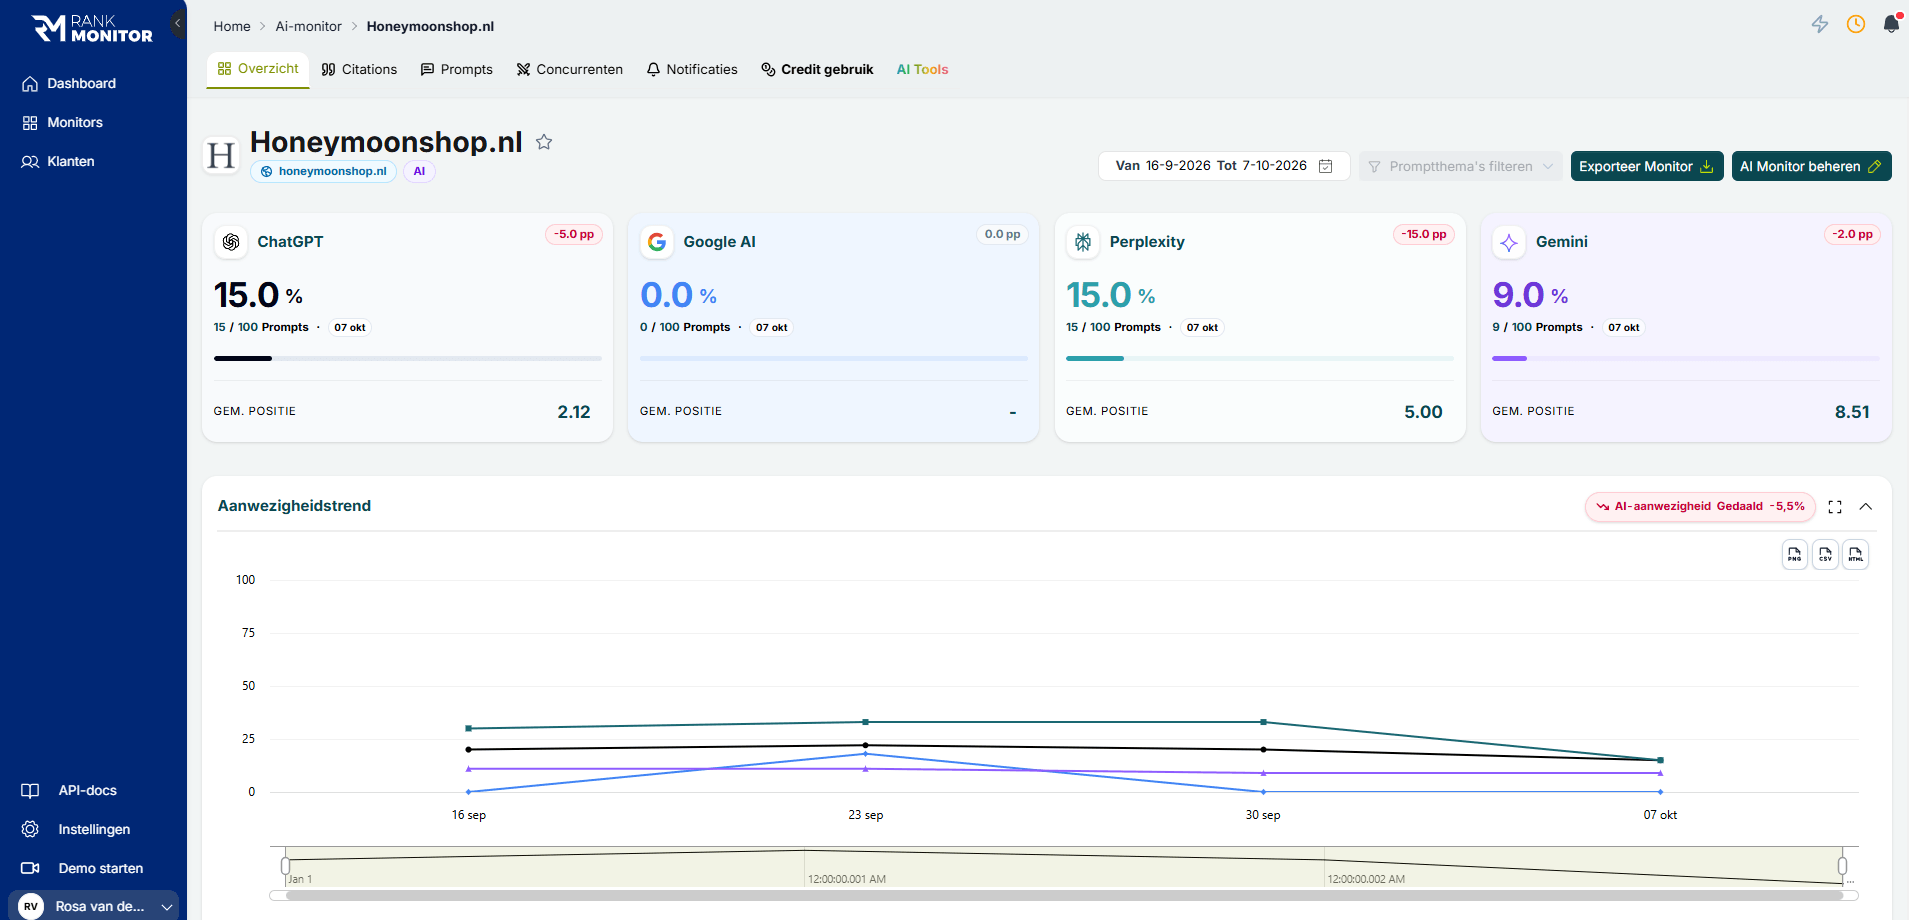Click the ChatGPT logo icon on its card

coord(231,242)
